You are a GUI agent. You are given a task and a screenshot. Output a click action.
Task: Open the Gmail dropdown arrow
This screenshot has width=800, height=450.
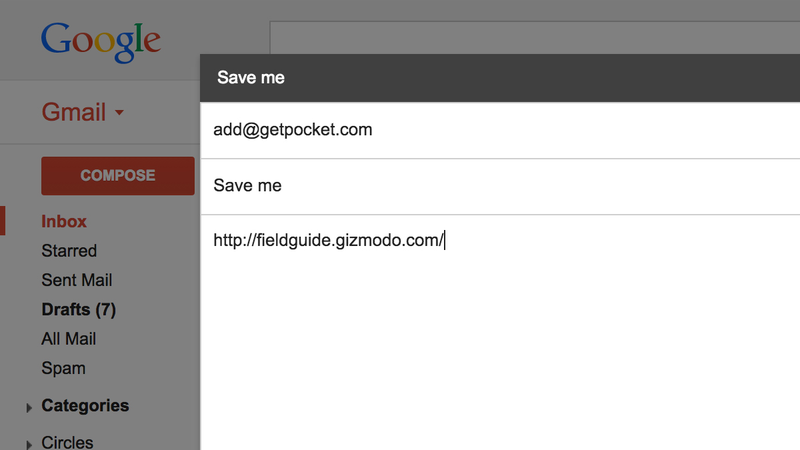pyautogui.click(x=119, y=112)
